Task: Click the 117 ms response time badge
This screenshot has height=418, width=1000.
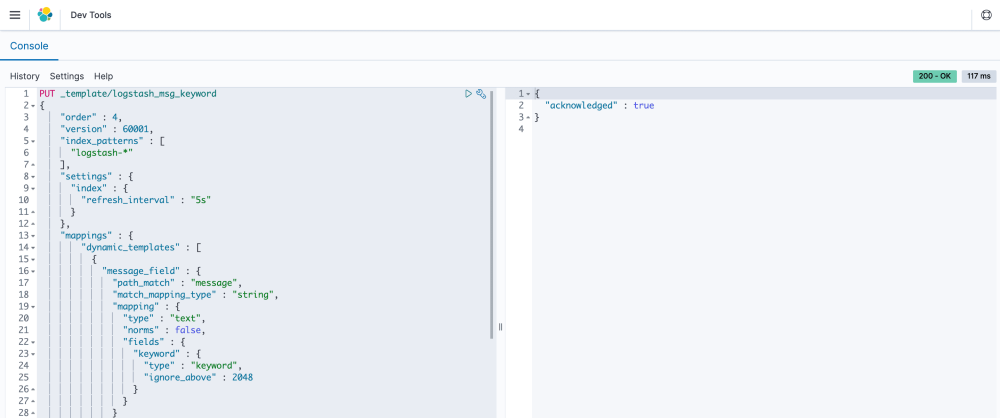Action: tap(978, 76)
